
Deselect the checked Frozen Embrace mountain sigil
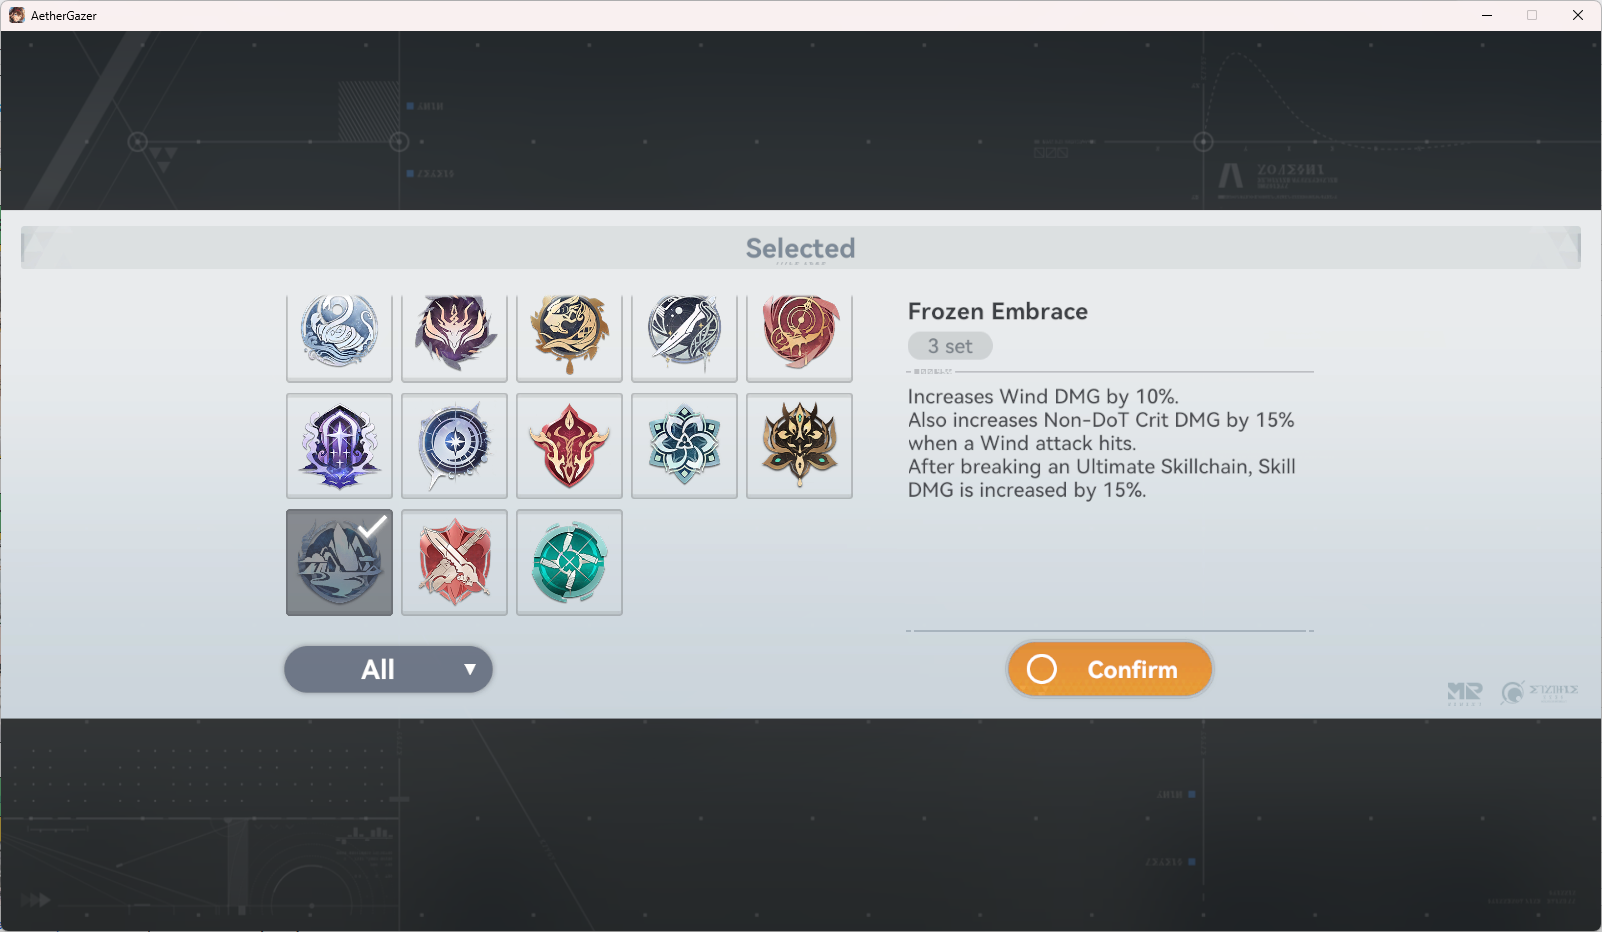pos(339,562)
